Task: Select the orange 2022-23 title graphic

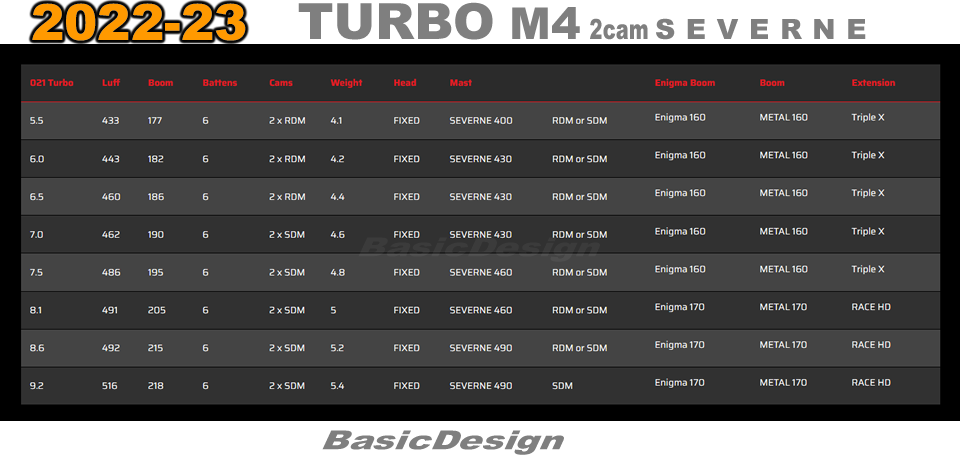Action: (x=138, y=23)
